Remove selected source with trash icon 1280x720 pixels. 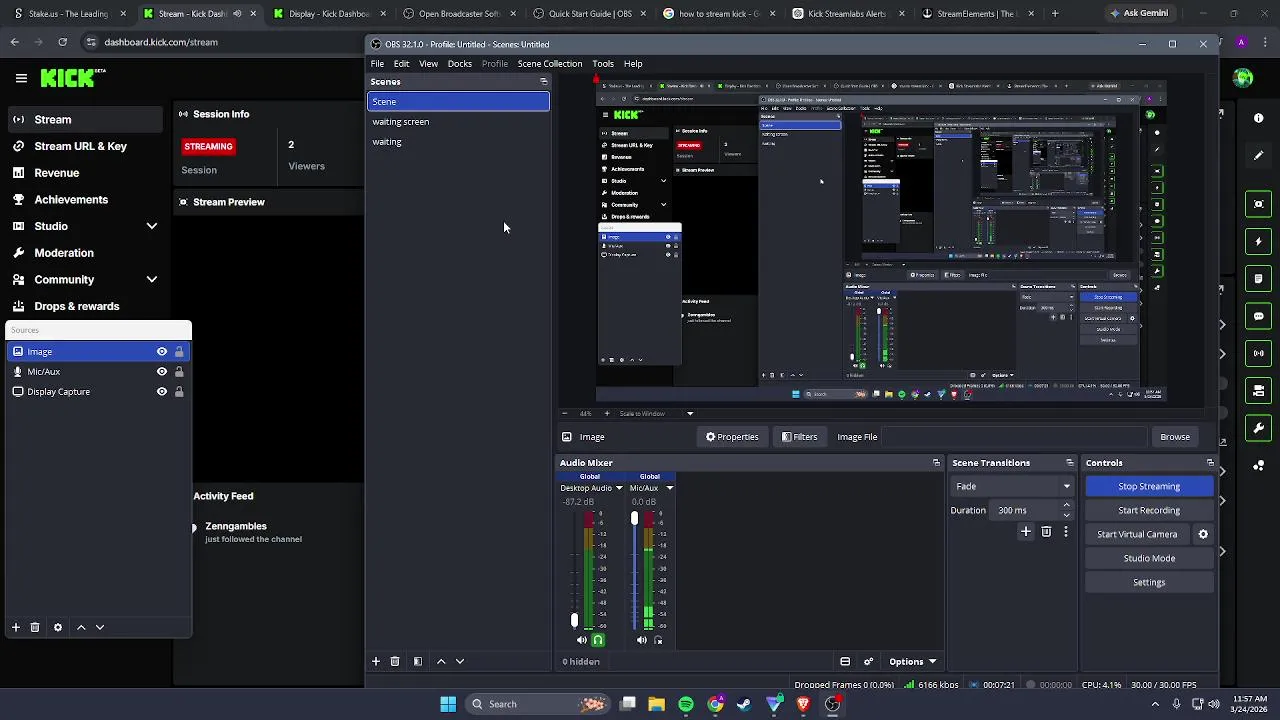pyautogui.click(x=35, y=627)
